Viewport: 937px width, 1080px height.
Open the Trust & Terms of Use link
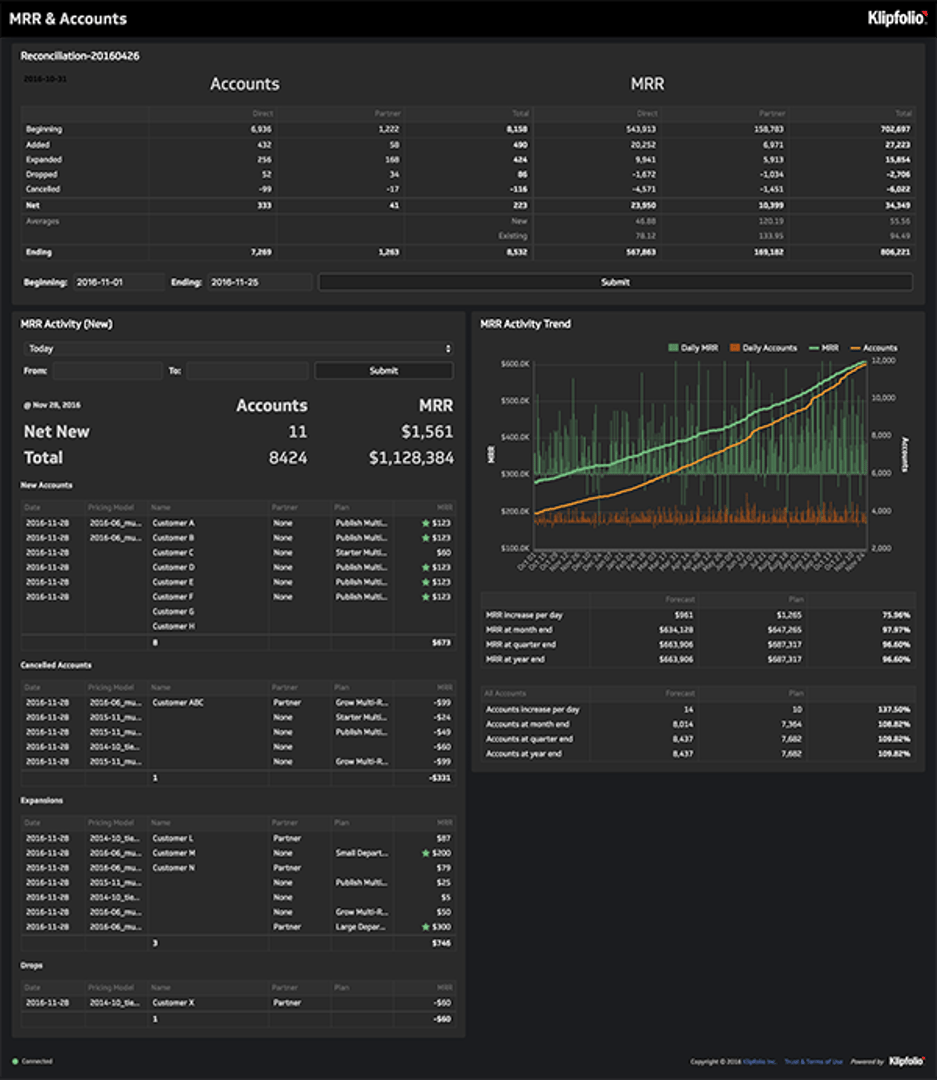pyautogui.click(x=813, y=1061)
